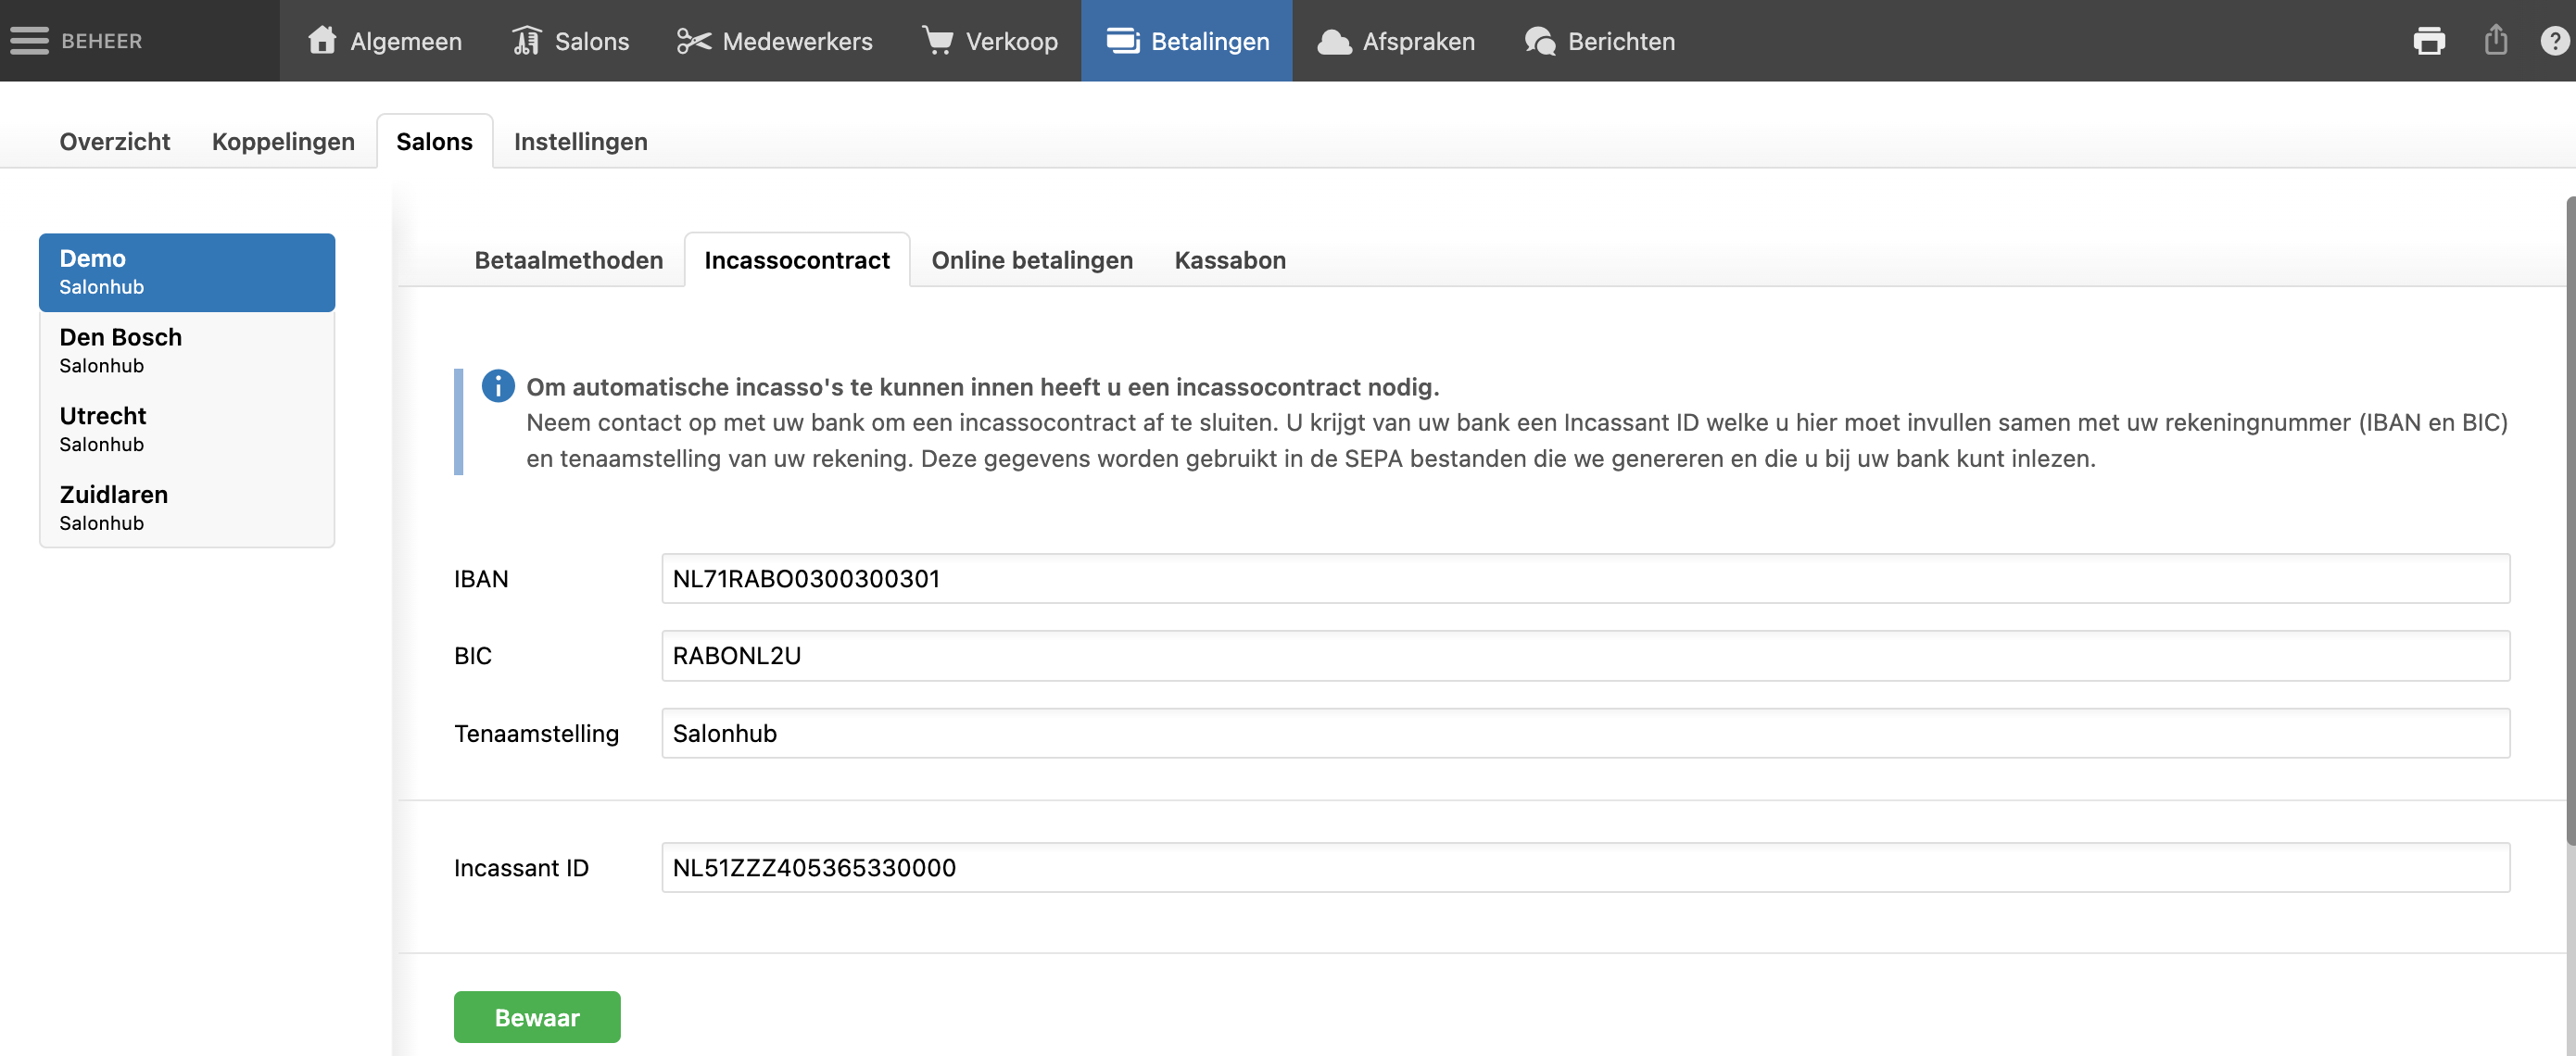The image size is (2576, 1056).
Task: Click the IBAN field label
Action: pos(481,579)
